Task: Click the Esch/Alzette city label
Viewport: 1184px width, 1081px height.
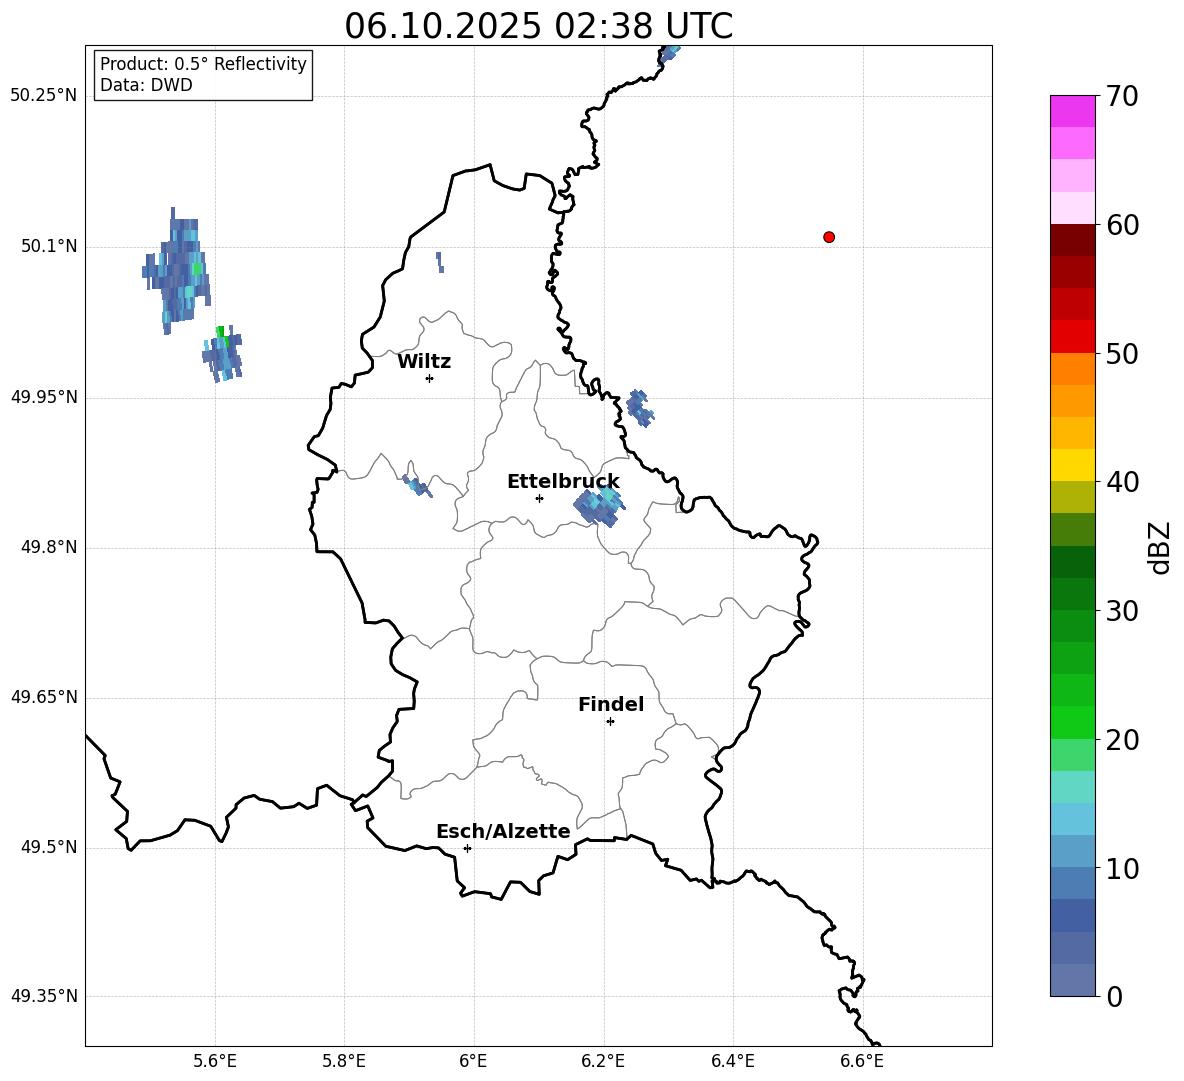Action: [x=503, y=831]
